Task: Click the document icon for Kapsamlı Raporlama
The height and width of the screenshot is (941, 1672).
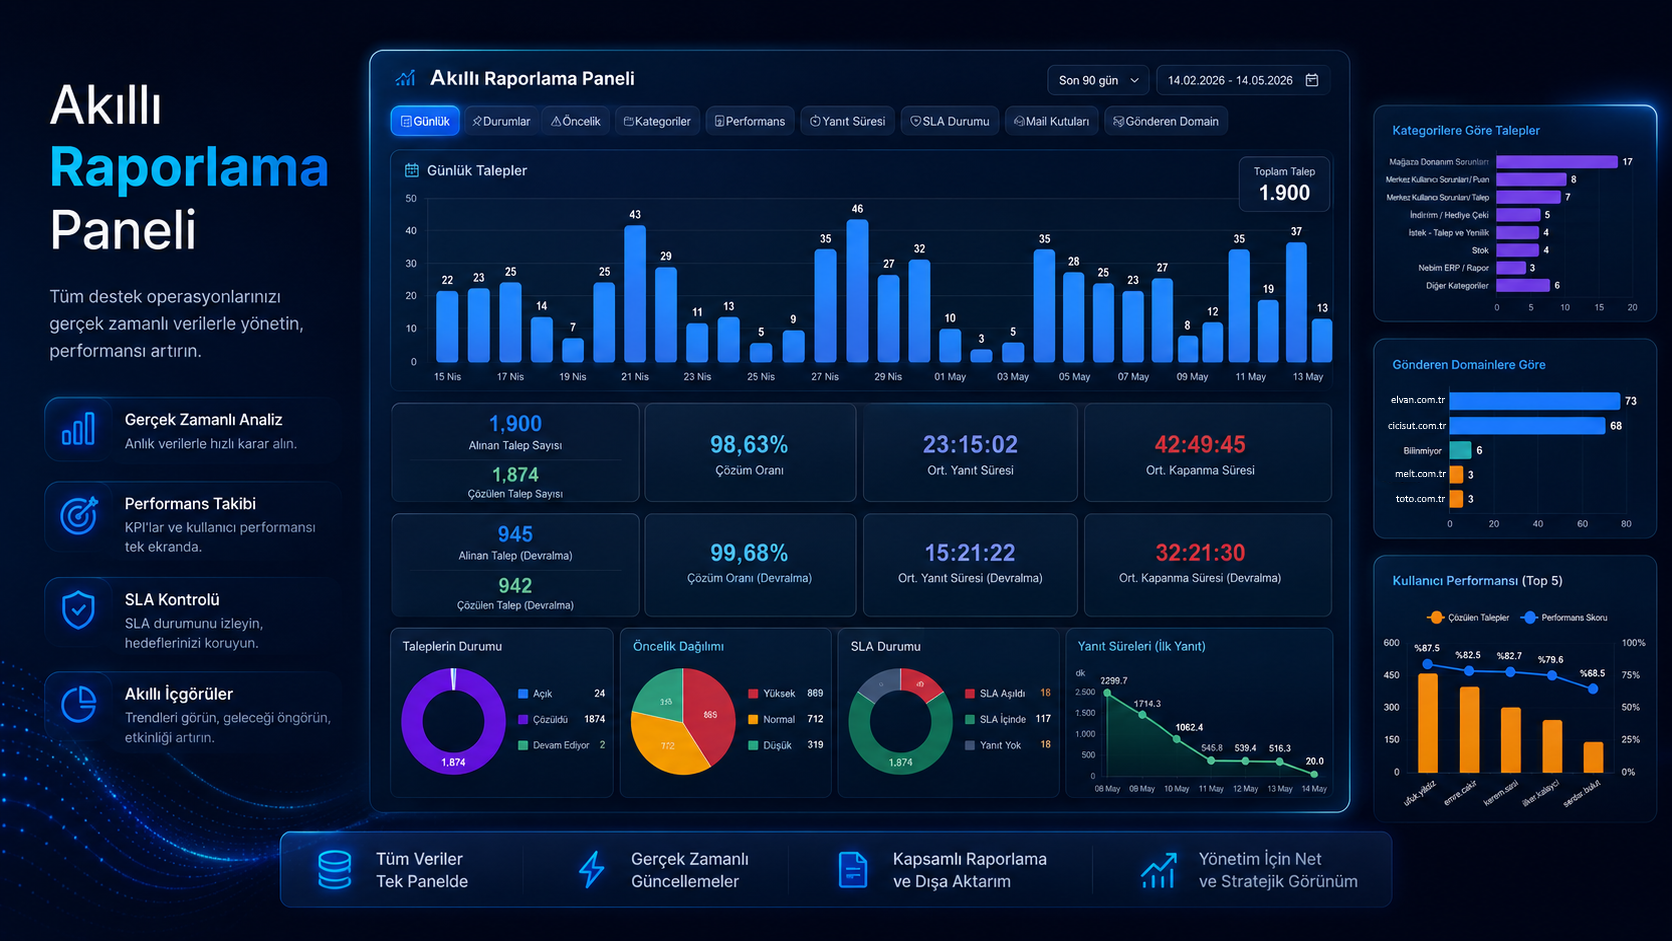Action: (x=852, y=870)
